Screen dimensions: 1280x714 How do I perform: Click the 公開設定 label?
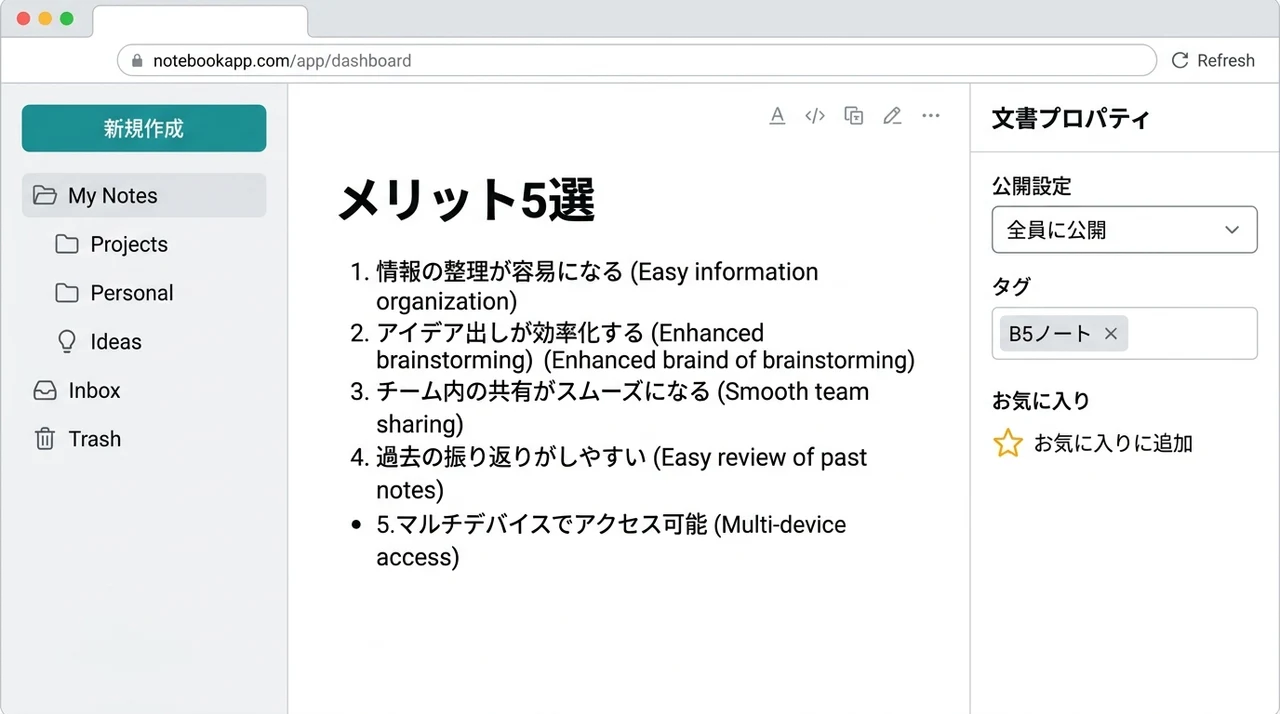(x=1031, y=186)
